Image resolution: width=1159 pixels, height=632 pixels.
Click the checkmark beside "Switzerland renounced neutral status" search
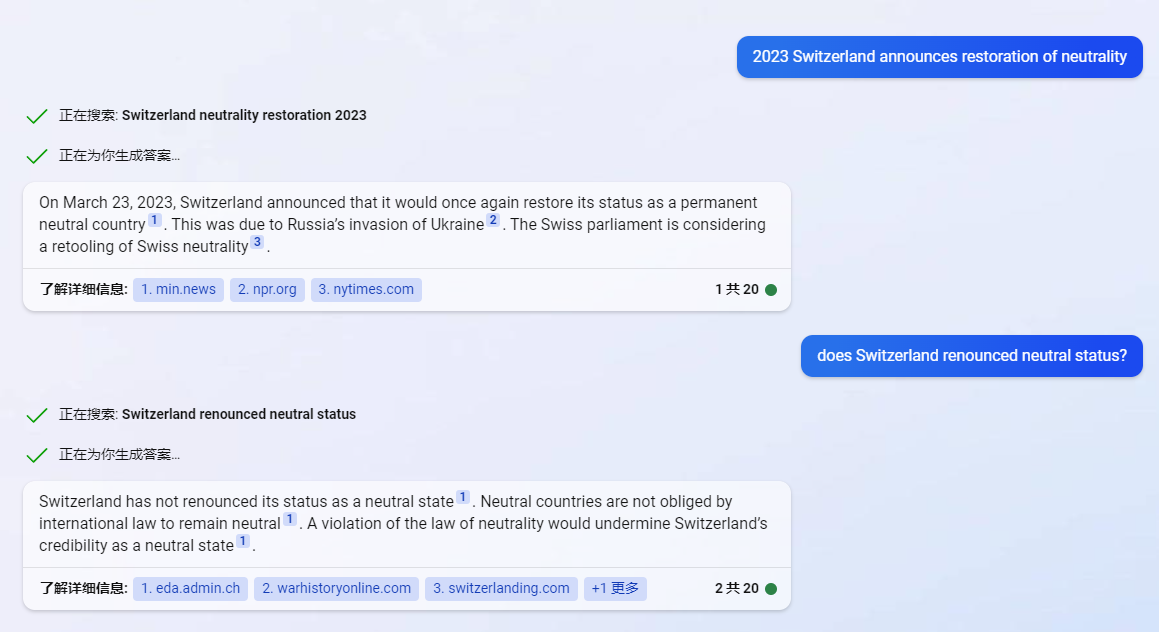37,415
